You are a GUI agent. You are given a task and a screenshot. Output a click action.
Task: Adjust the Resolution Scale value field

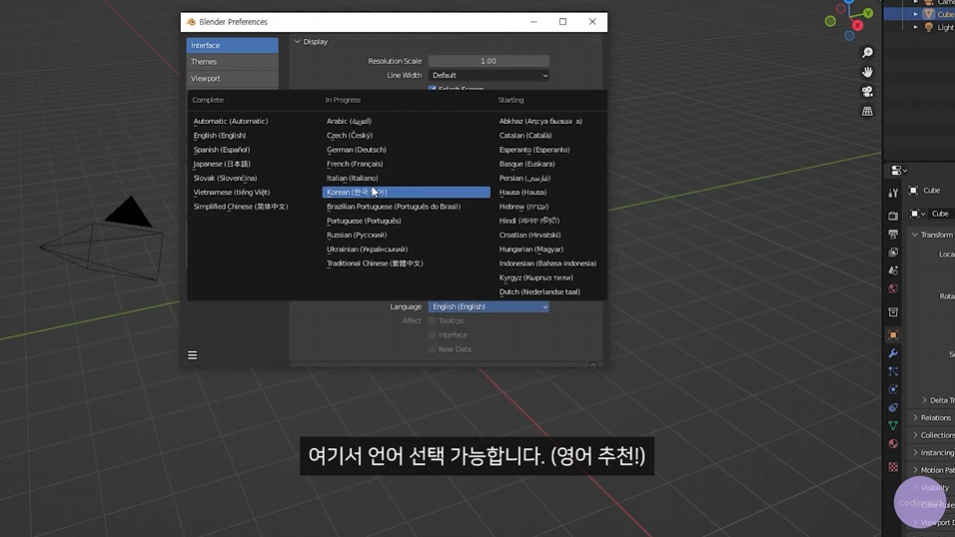(488, 61)
